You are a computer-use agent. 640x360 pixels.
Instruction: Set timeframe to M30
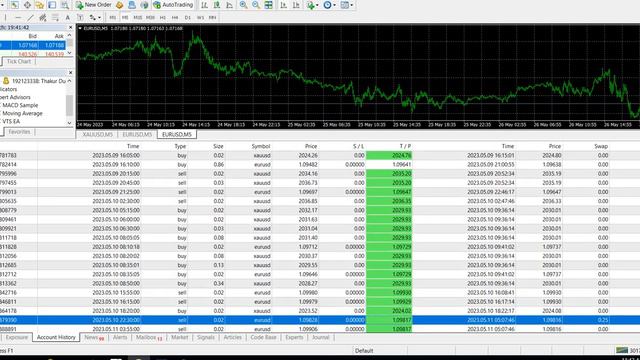[x=150, y=18]
